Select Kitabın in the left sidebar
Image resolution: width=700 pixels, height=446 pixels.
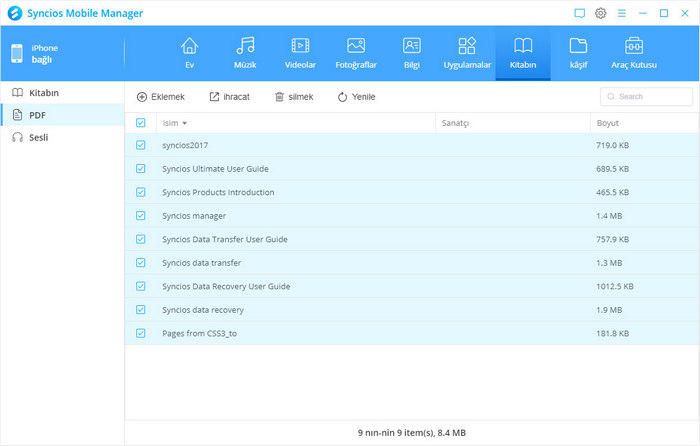point(62,93)
